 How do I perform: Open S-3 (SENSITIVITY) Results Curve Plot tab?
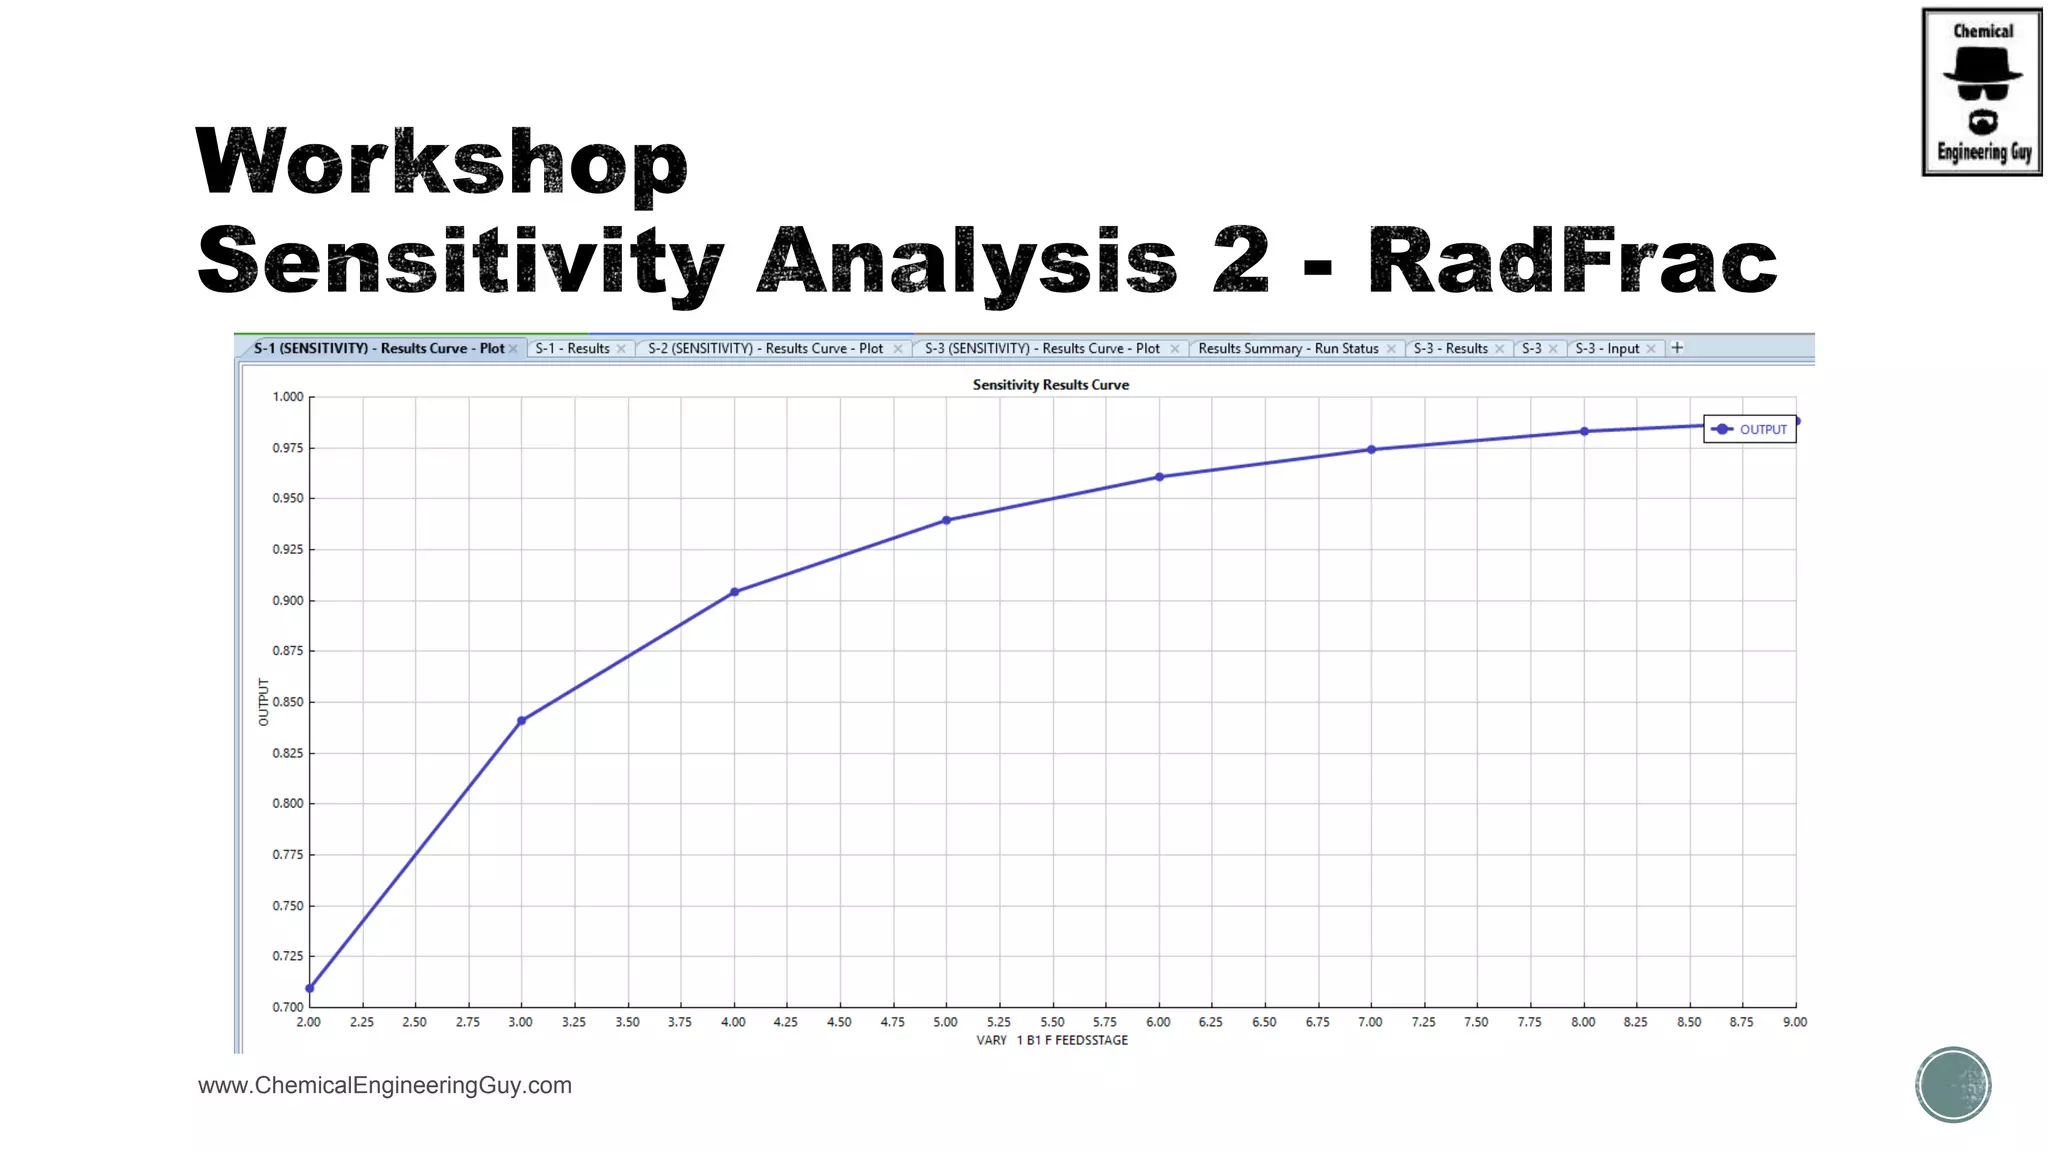(1042, 349)
